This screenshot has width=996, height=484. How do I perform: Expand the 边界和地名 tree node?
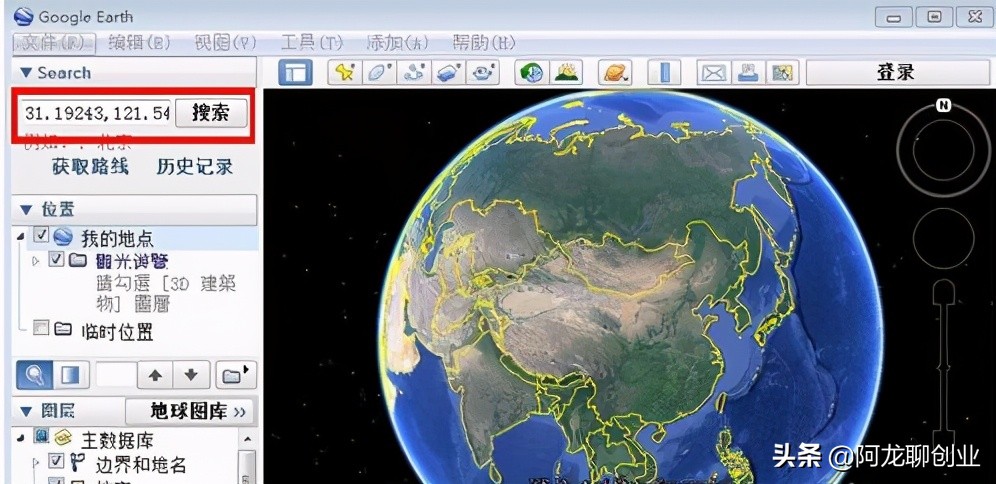point(36,462)
